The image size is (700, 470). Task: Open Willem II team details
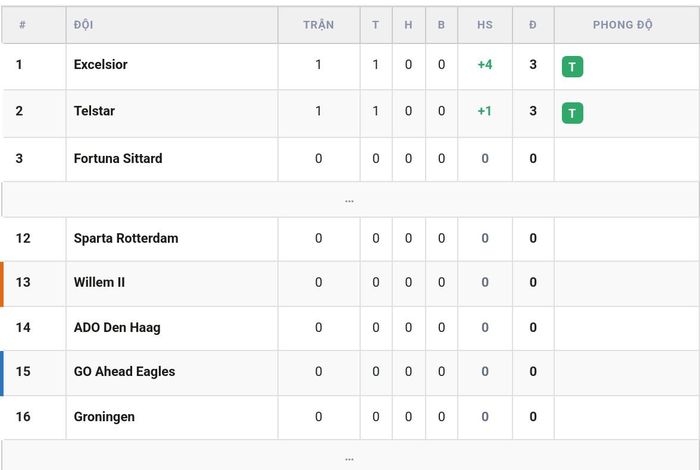(99, 282)
